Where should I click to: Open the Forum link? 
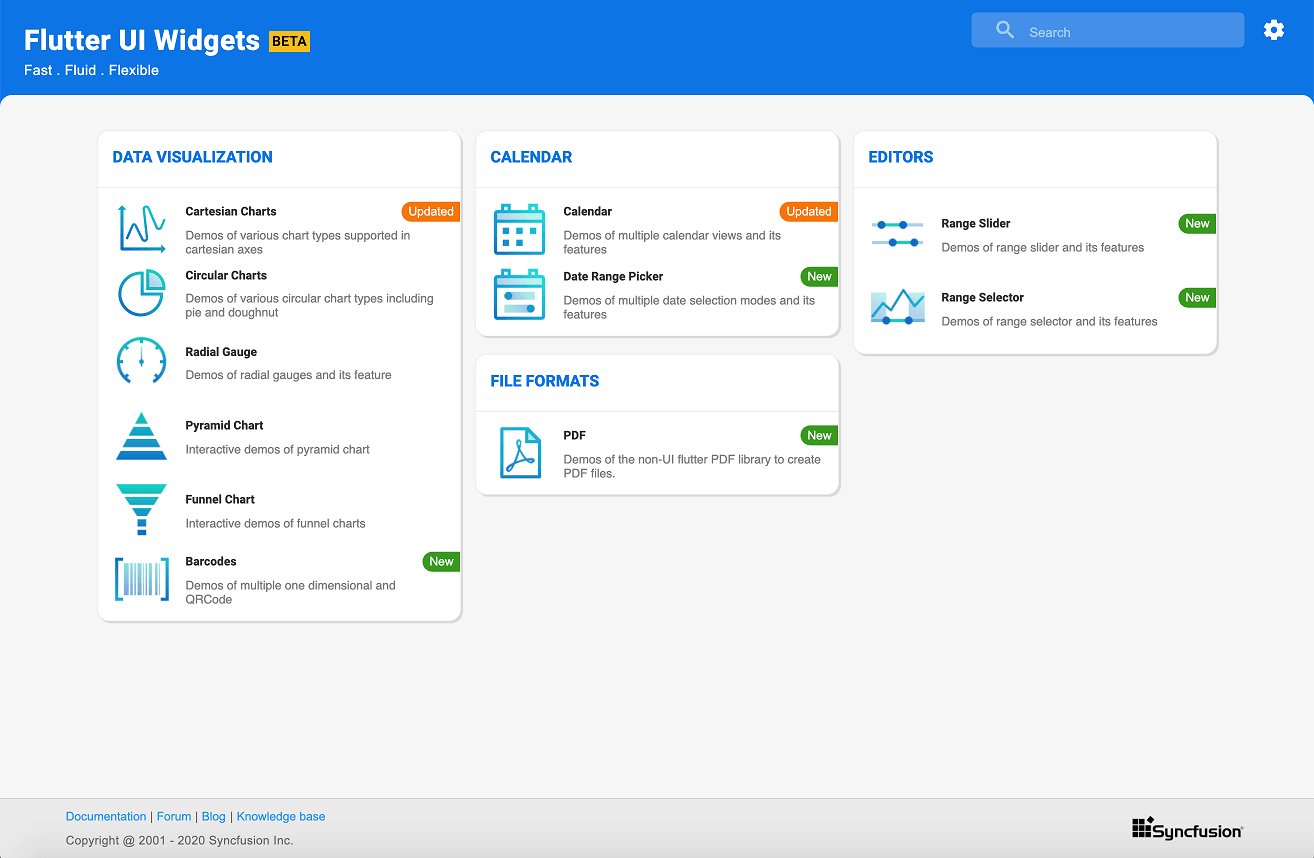pos(174,817)
